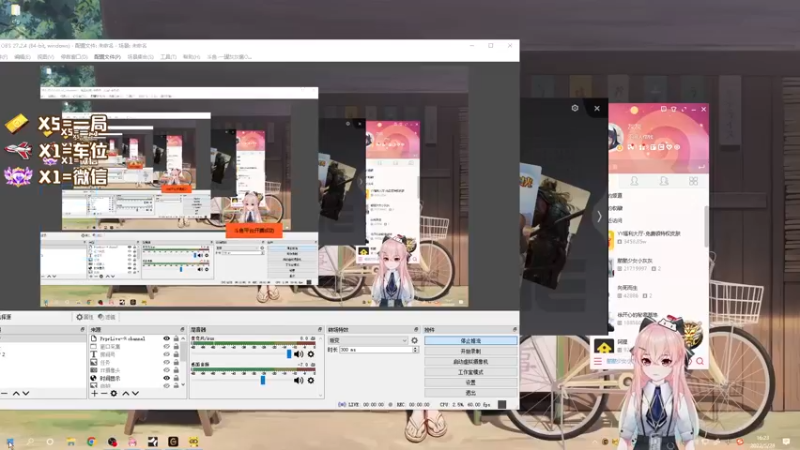Open the 滤镜 filters button above Sources
800x450 pixels.
pyautogui.click(x=107, y=317)
